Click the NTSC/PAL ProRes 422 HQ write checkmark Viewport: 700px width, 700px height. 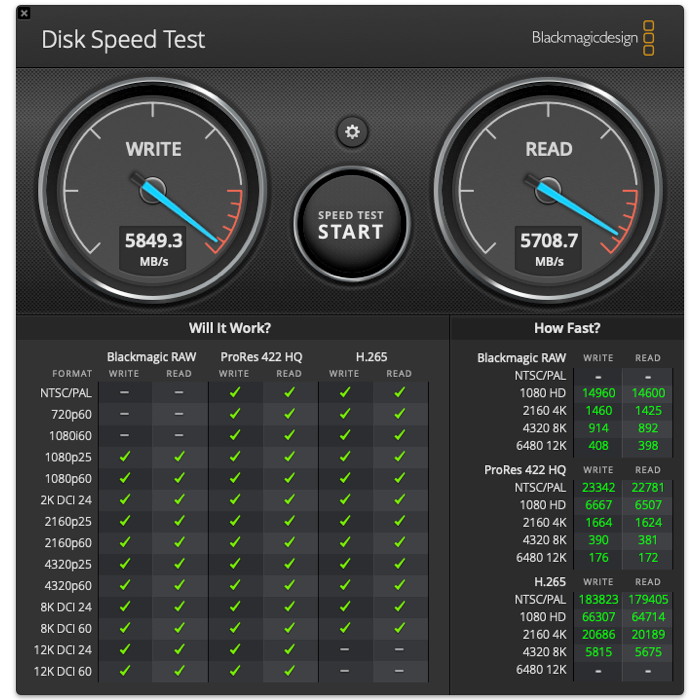point(234,393)
